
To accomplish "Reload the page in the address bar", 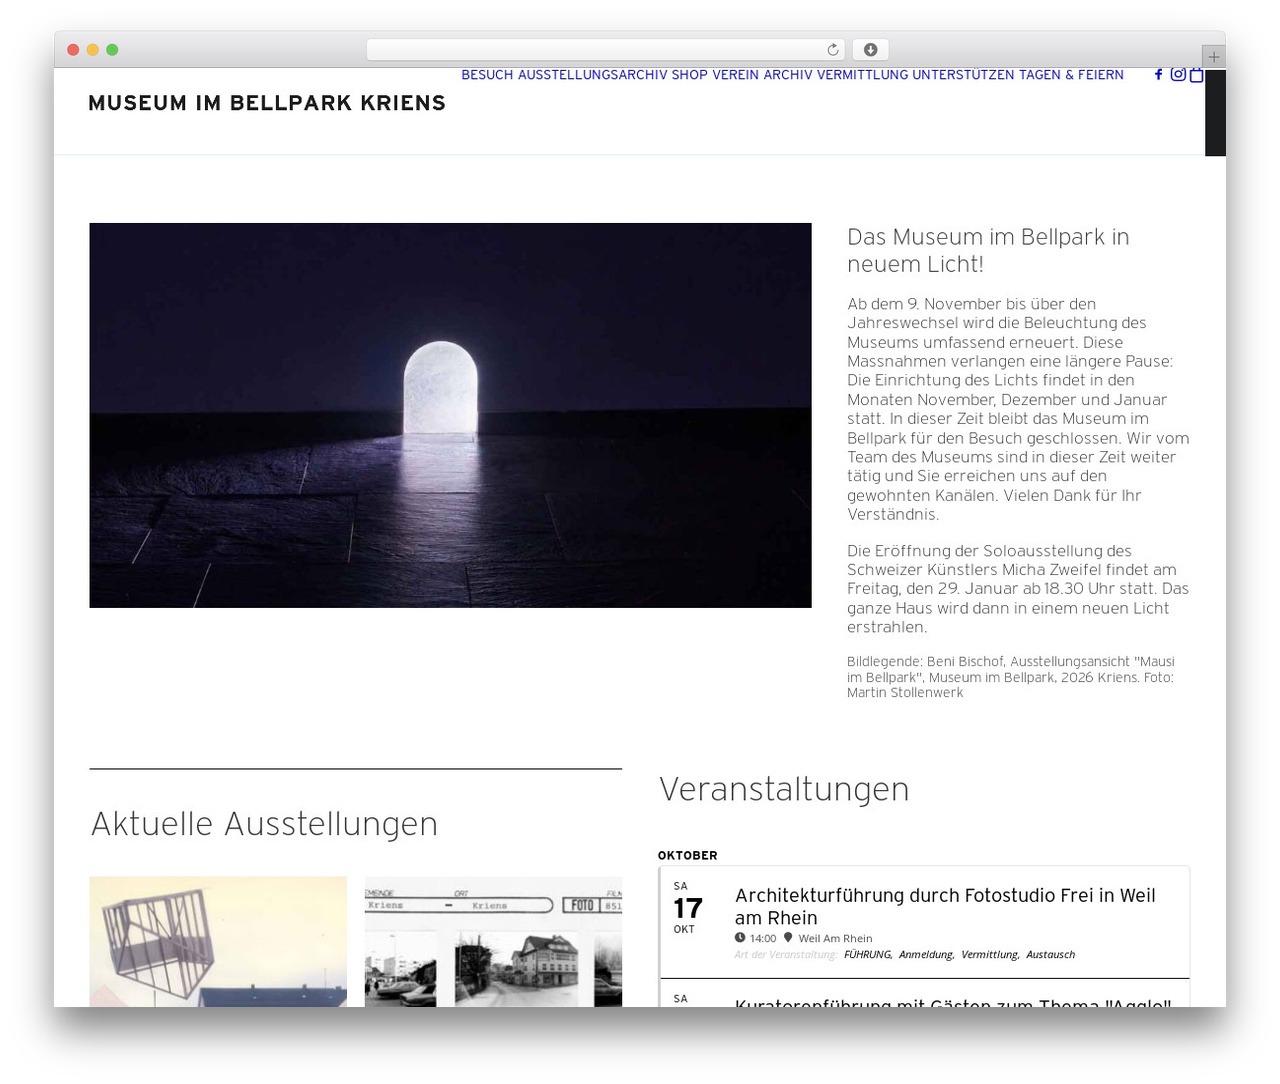I will (x=833, y=50).
